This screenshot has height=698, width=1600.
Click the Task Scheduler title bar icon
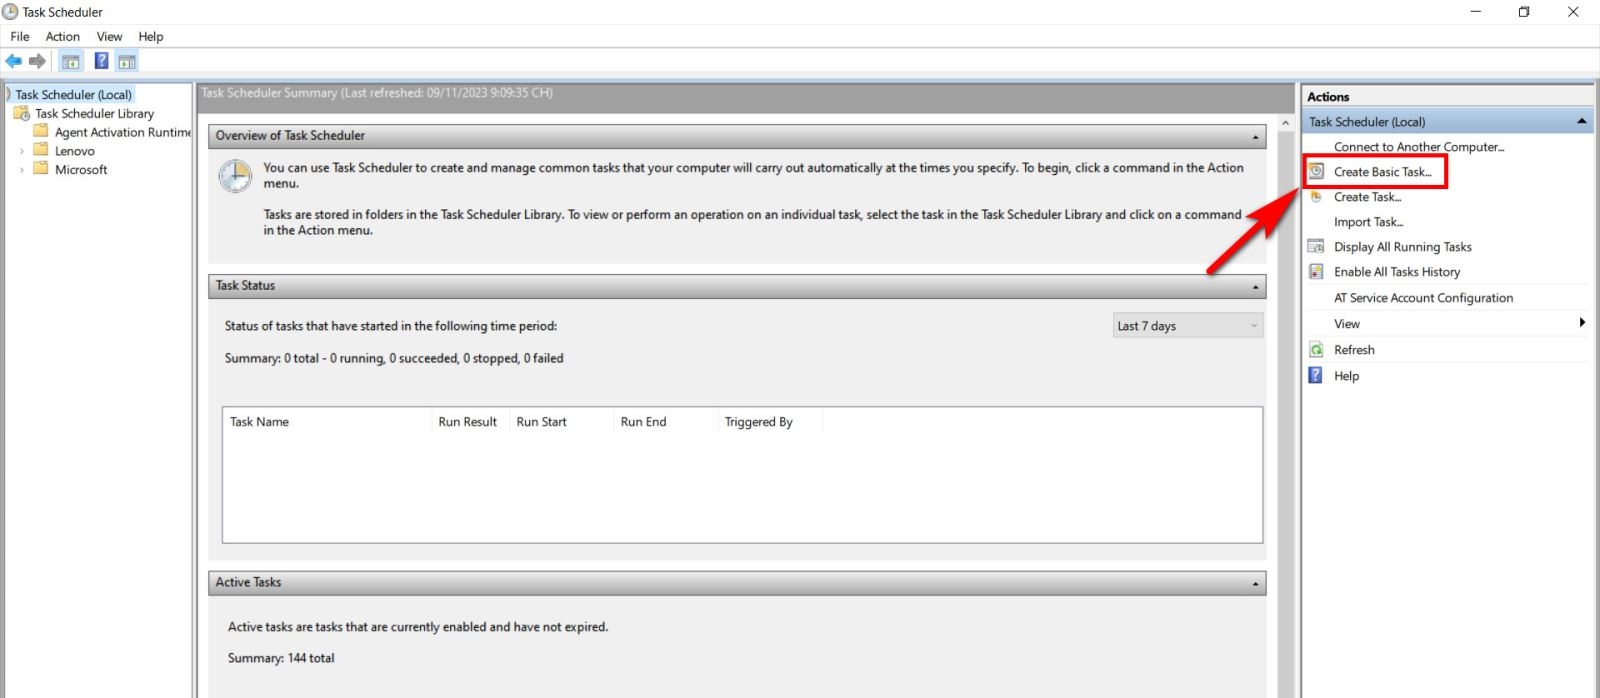(10, 12)
